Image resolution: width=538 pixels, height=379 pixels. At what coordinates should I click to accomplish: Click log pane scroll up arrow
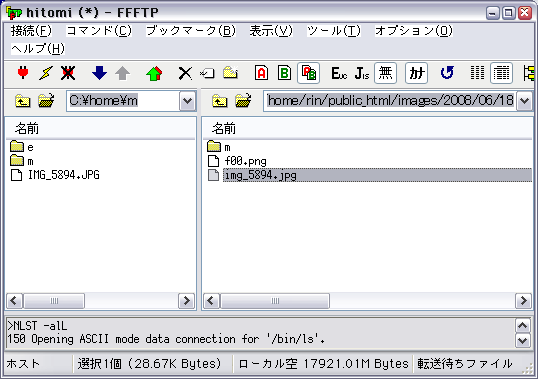pyautogui.click(x=523, y=325)
